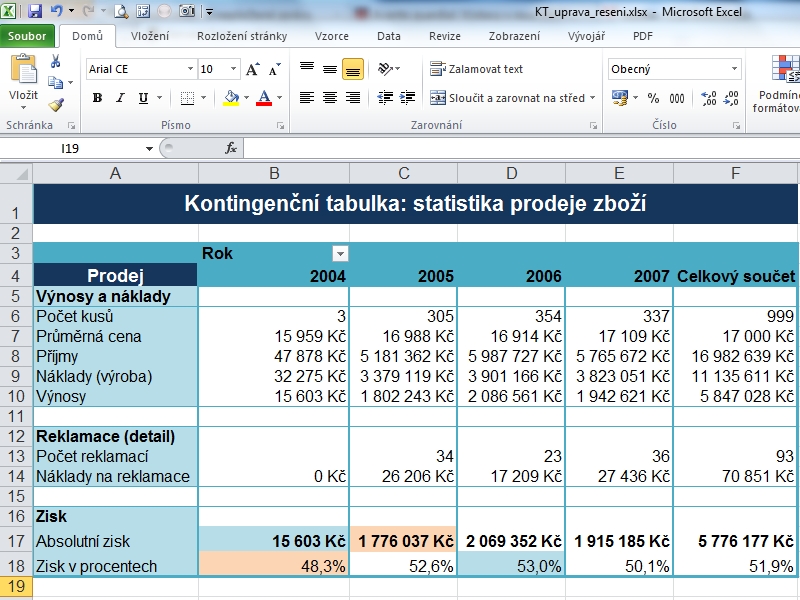Apply bold formatting with the B icon
Image resolution: width=800 pixels, height=600 pixels.
point(97,97)
